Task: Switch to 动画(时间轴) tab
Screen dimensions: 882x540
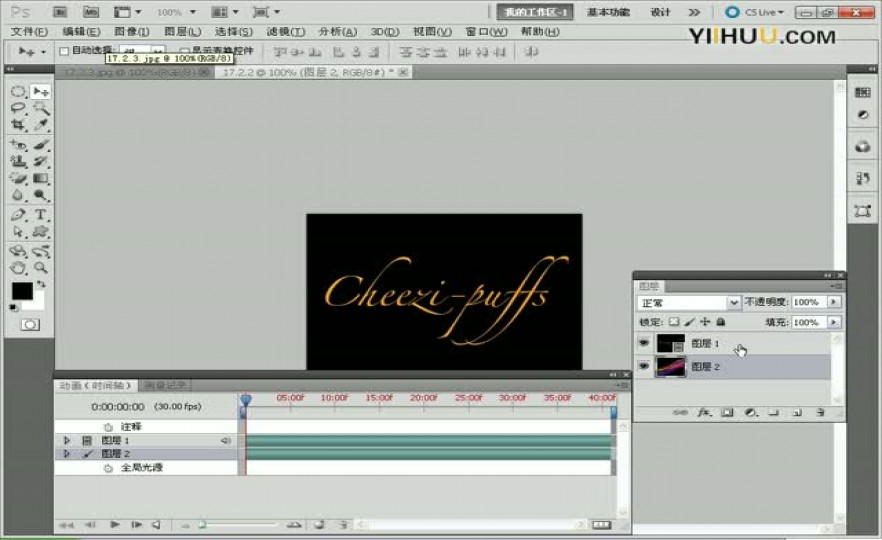Action: pyautogui.click(x=96, y=385)
